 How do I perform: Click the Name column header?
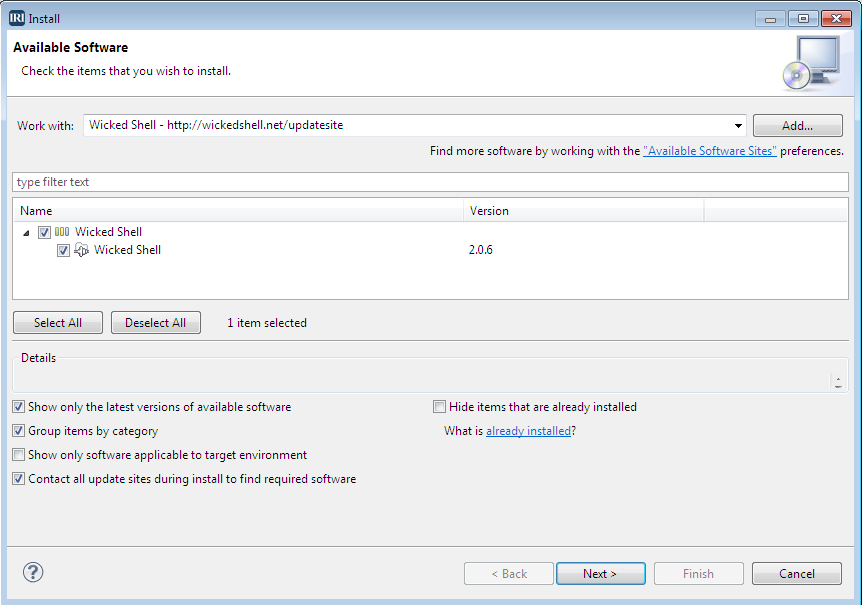238,211
